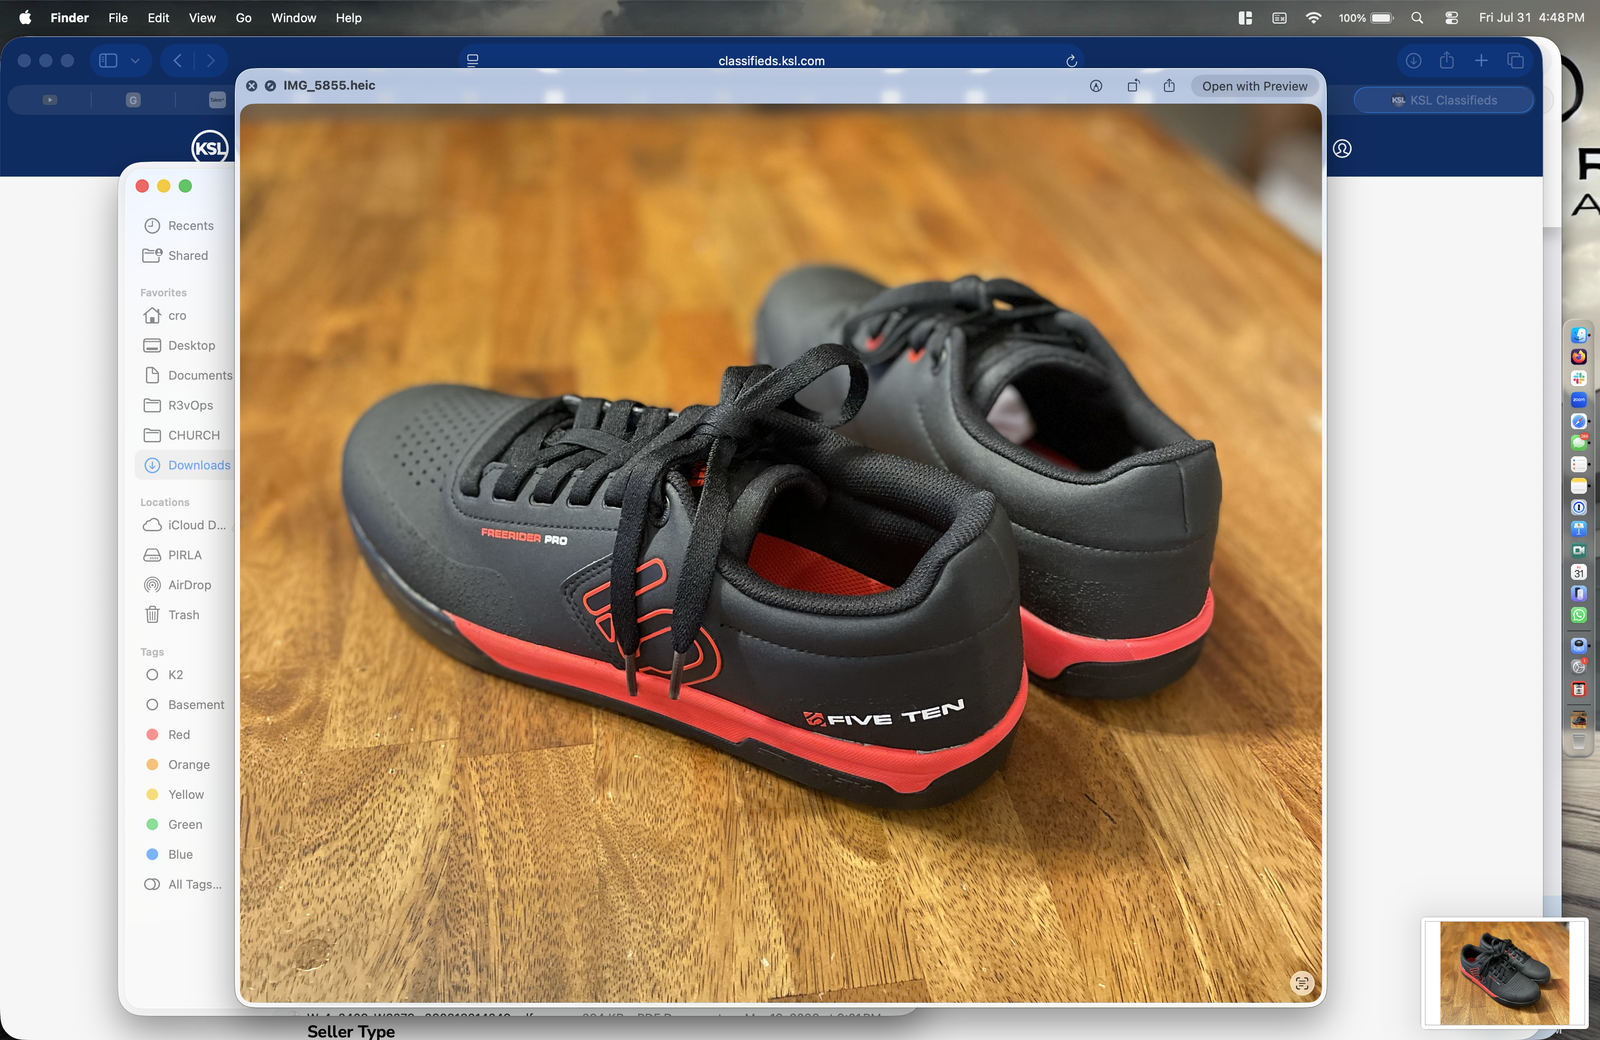Launch Firefox from the Dock
This screenshot has width=1600, height=1040.
(x=1579, y=357)
